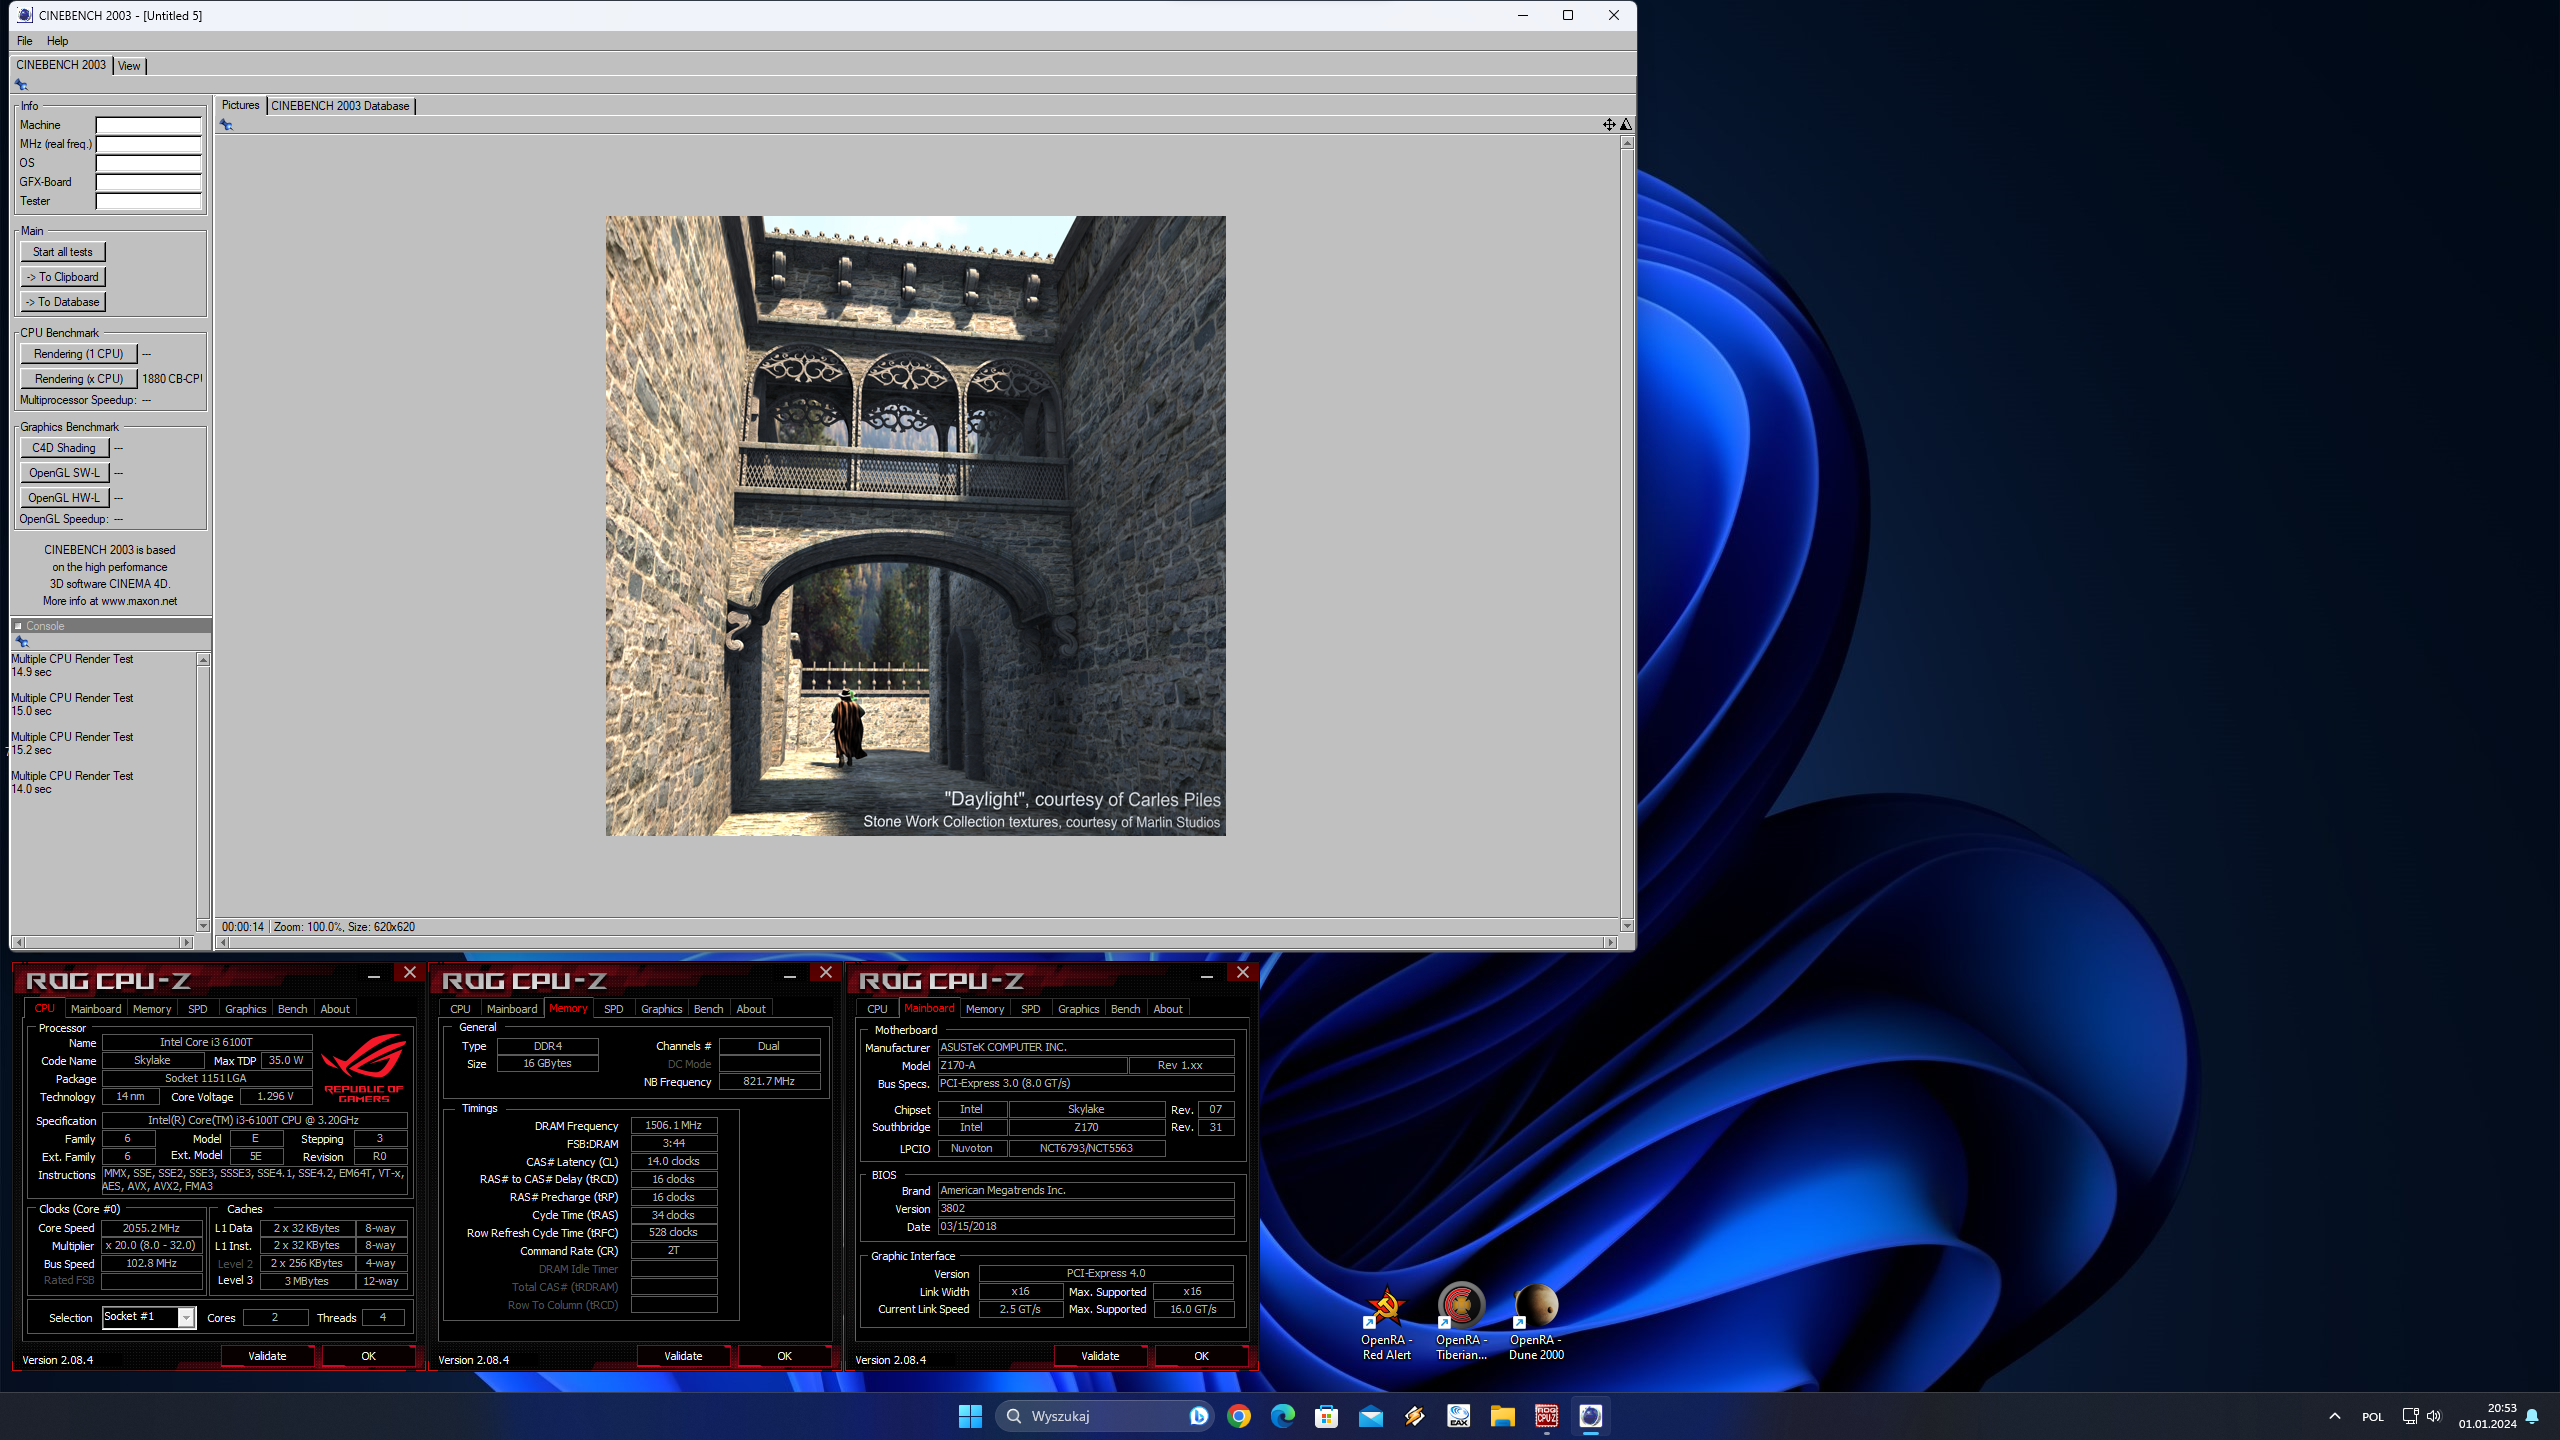The image size is (2560, 1440).
Task: Click Validate in the CPU-Z window showing Memory
Action: (x=683, y=1356)
